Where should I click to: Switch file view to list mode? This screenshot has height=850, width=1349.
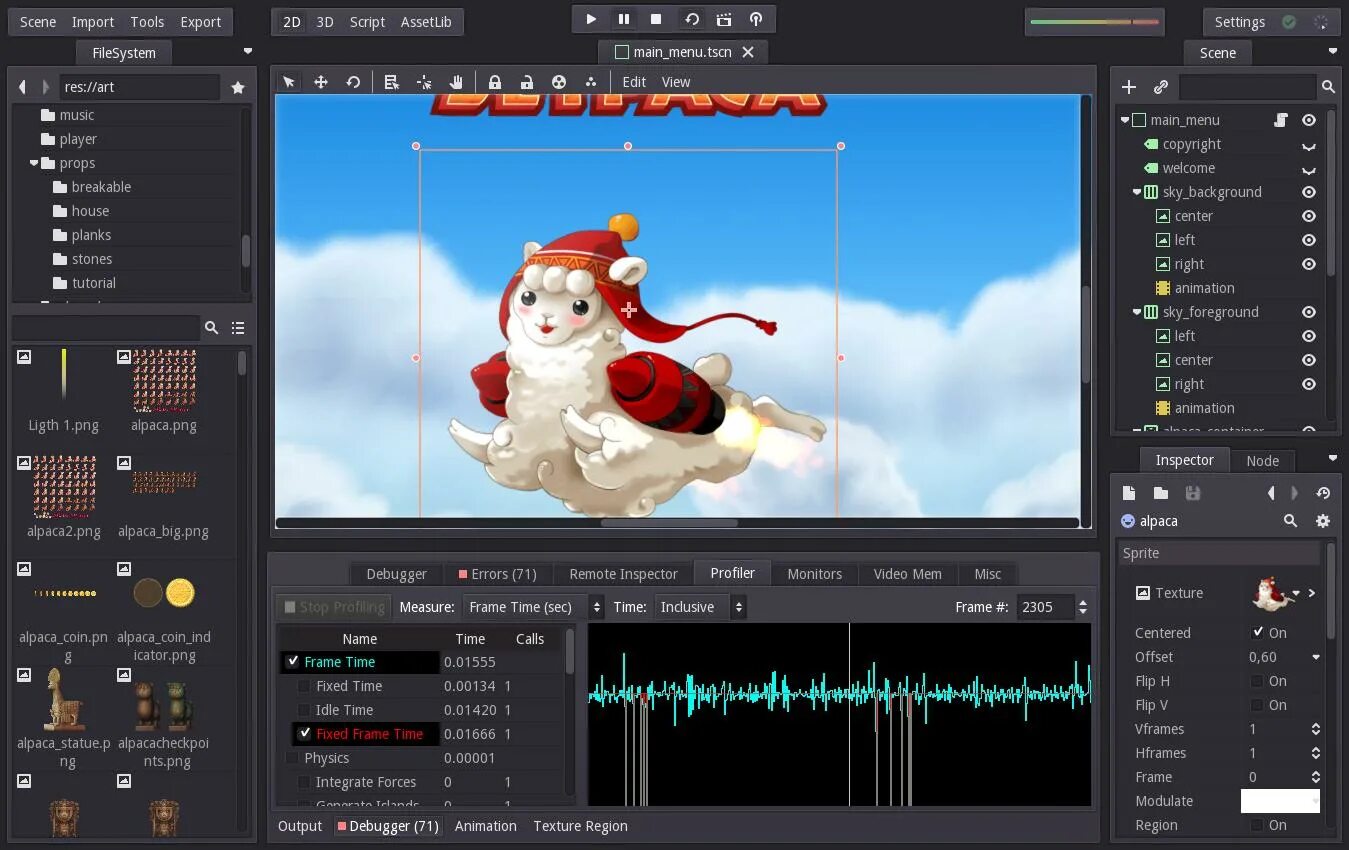click(238, 327)
